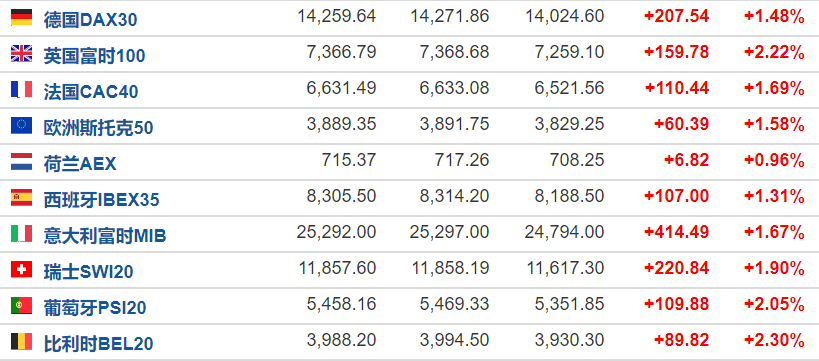Image resolution: width=819 pixels, height=361 pixels.
Task: Open the 英国富时100 index link
Action: (x=95, y=56)
